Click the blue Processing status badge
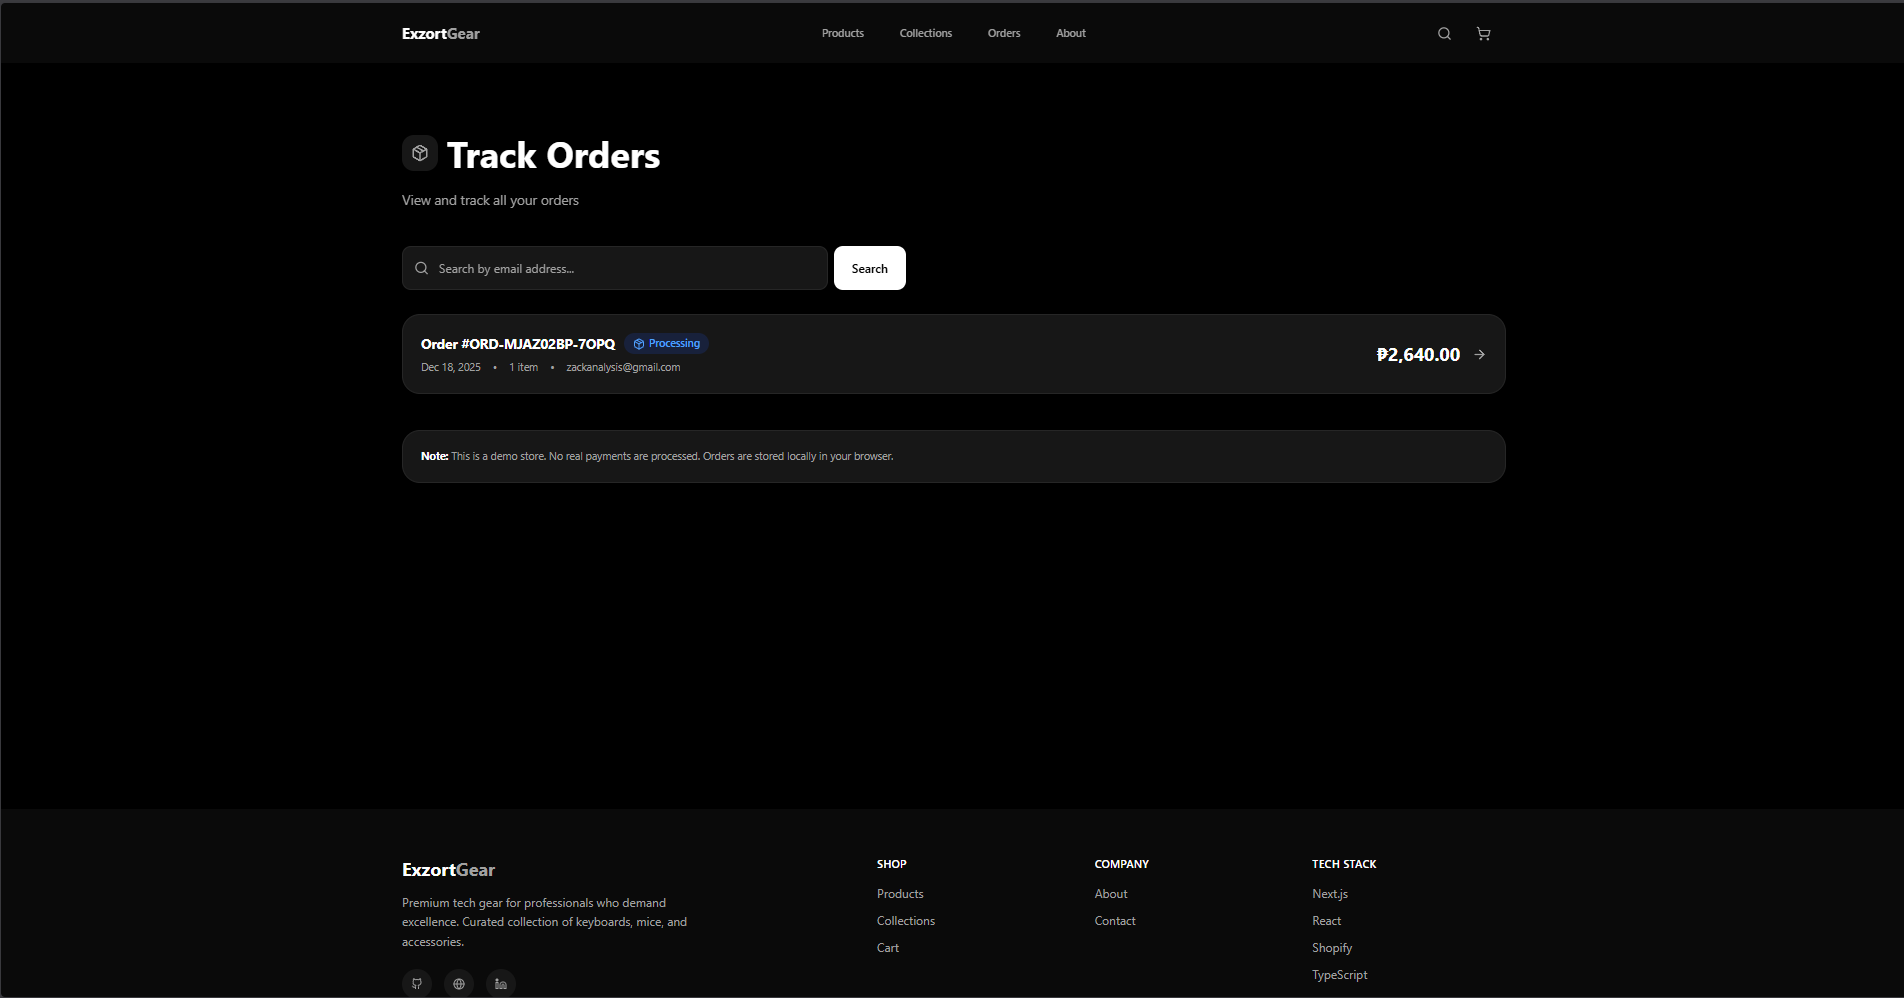Viewport: 1904px width, 998px height. [x=666, y=344]
